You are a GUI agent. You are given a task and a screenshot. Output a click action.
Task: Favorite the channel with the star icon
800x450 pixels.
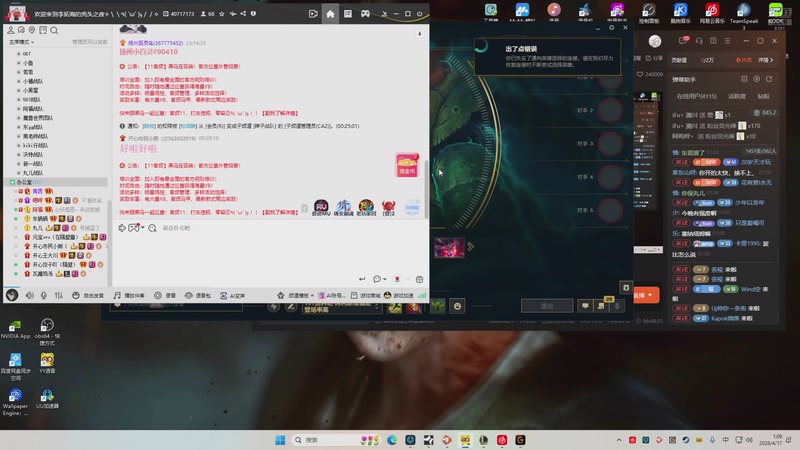click(x=221, y=14)
